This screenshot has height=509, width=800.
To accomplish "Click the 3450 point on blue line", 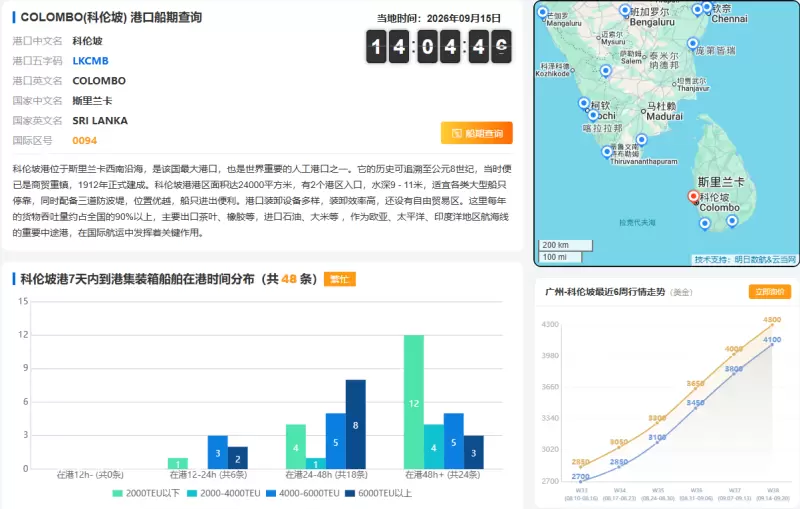I will click(695, 408).
